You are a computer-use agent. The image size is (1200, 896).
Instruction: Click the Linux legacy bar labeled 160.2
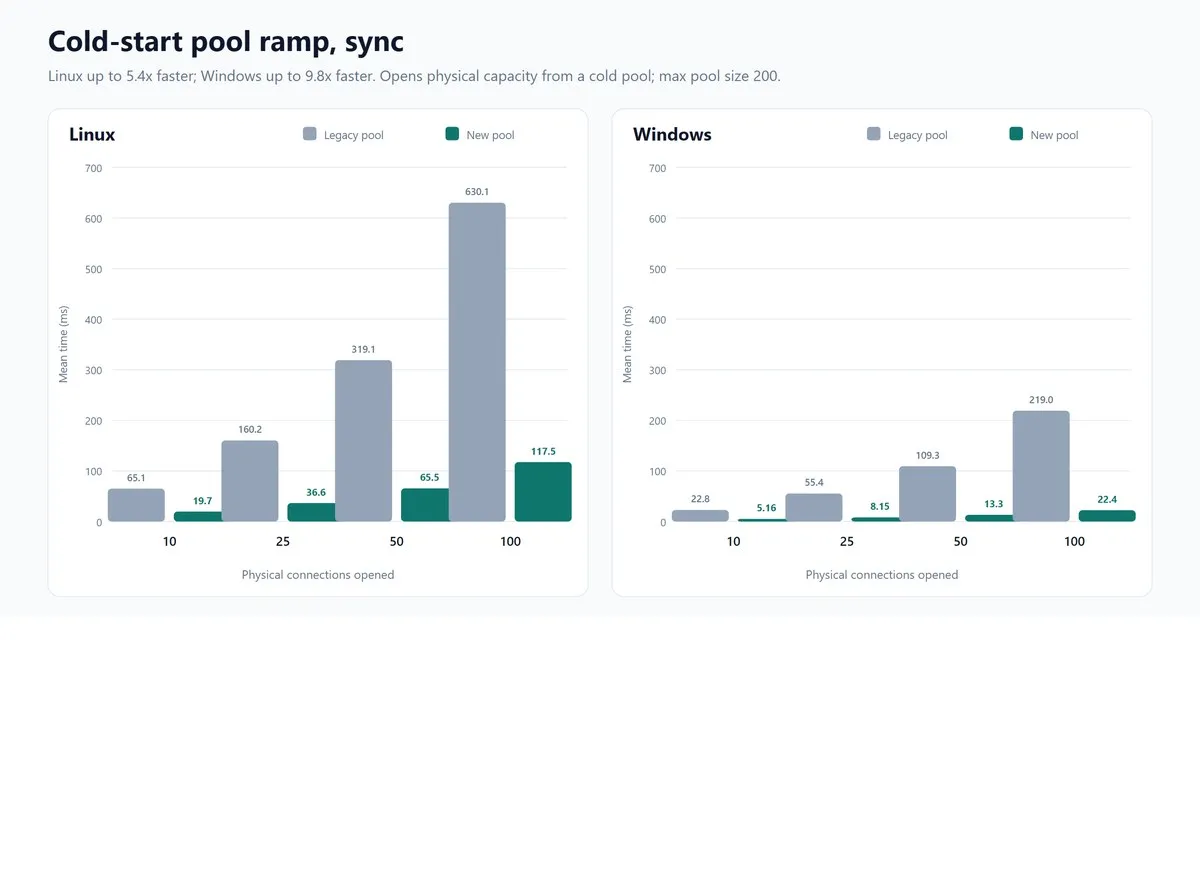coord(250,481)
